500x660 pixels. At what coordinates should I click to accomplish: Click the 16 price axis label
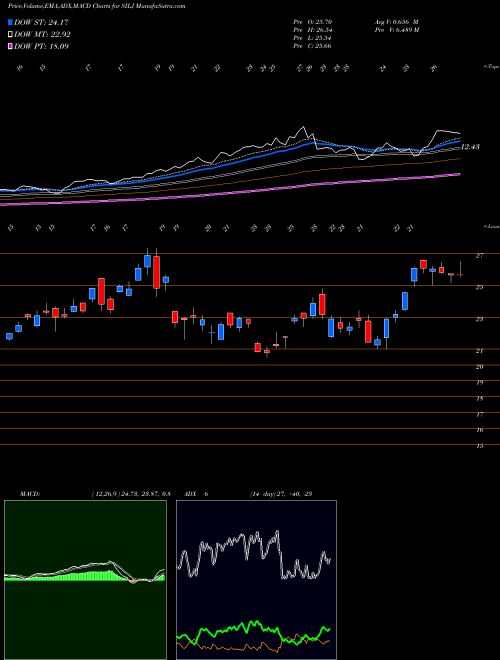(480, 430)
